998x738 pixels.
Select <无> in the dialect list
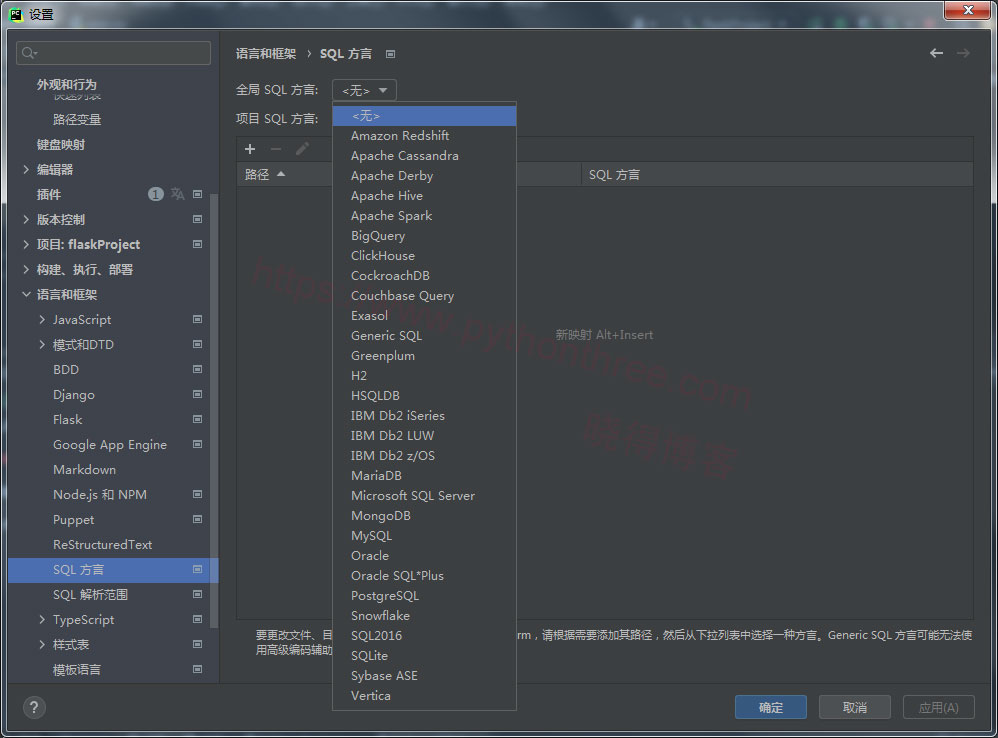pos(425,116)
